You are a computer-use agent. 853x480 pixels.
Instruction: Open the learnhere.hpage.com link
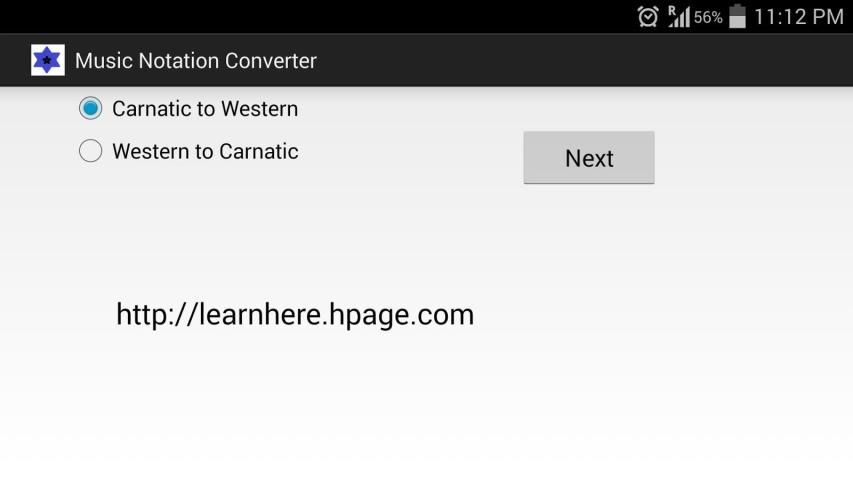[x=295, y=315]
